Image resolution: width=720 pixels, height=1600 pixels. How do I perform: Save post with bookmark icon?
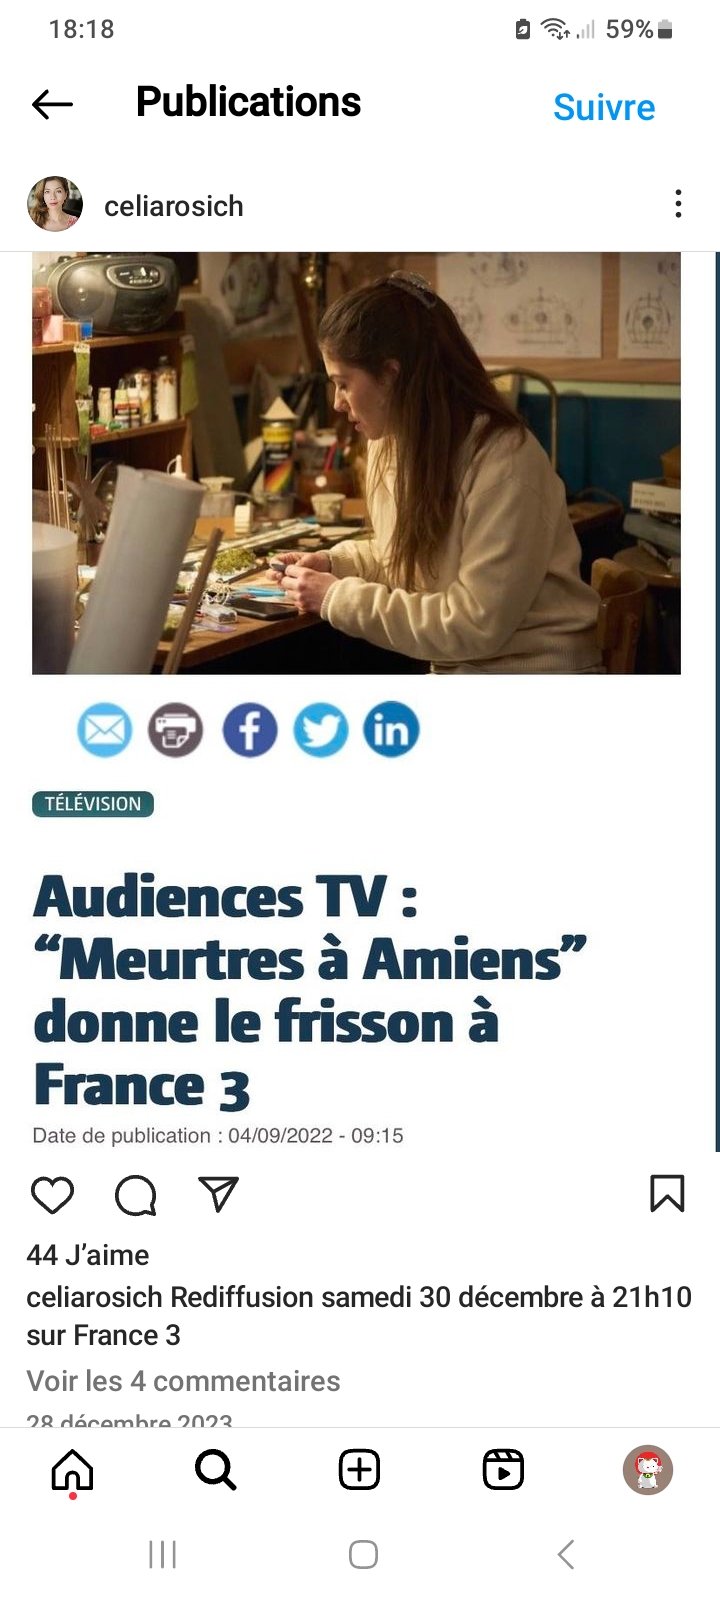click(667, 1193)
